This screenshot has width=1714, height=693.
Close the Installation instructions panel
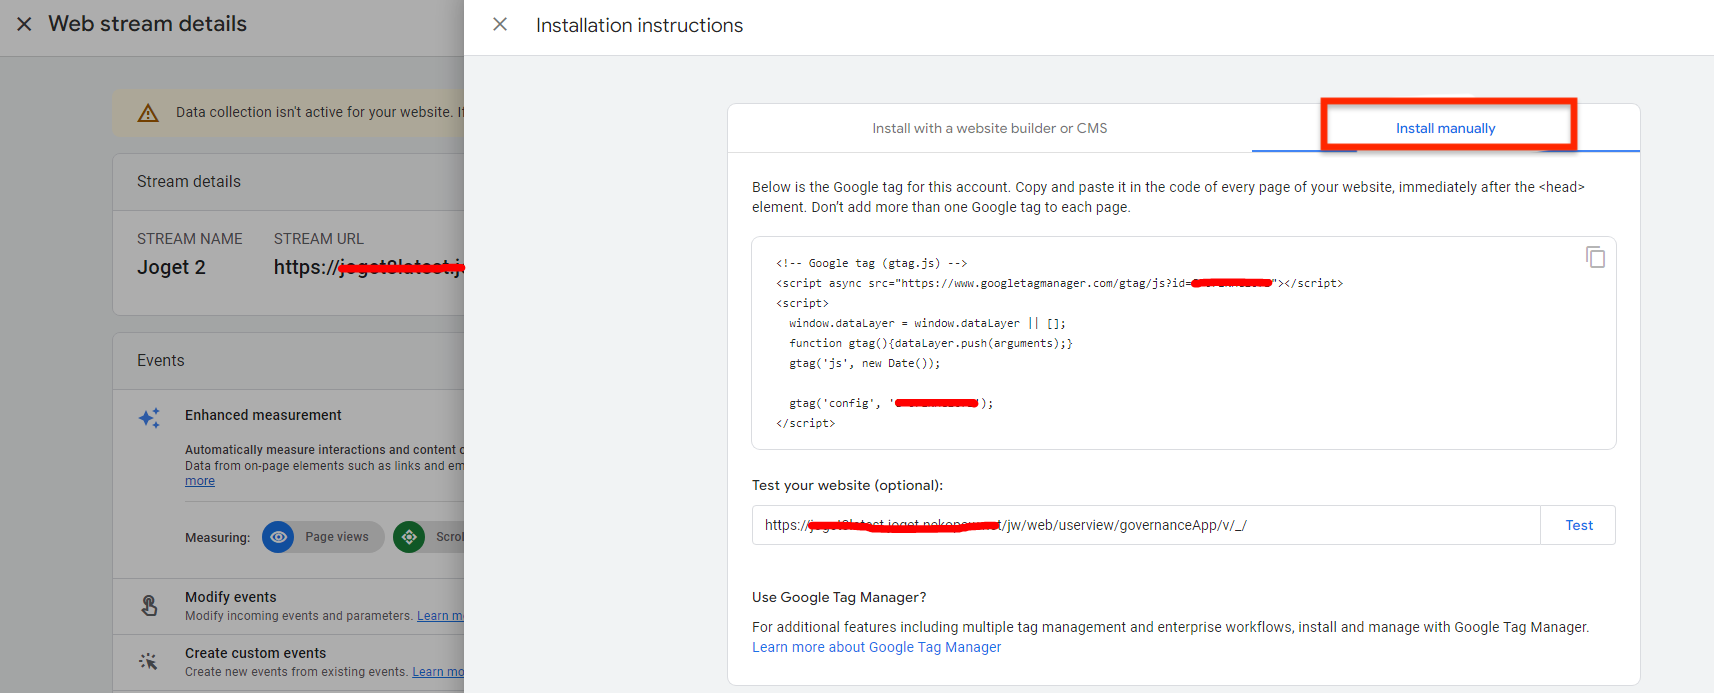(x=500, y=24)
